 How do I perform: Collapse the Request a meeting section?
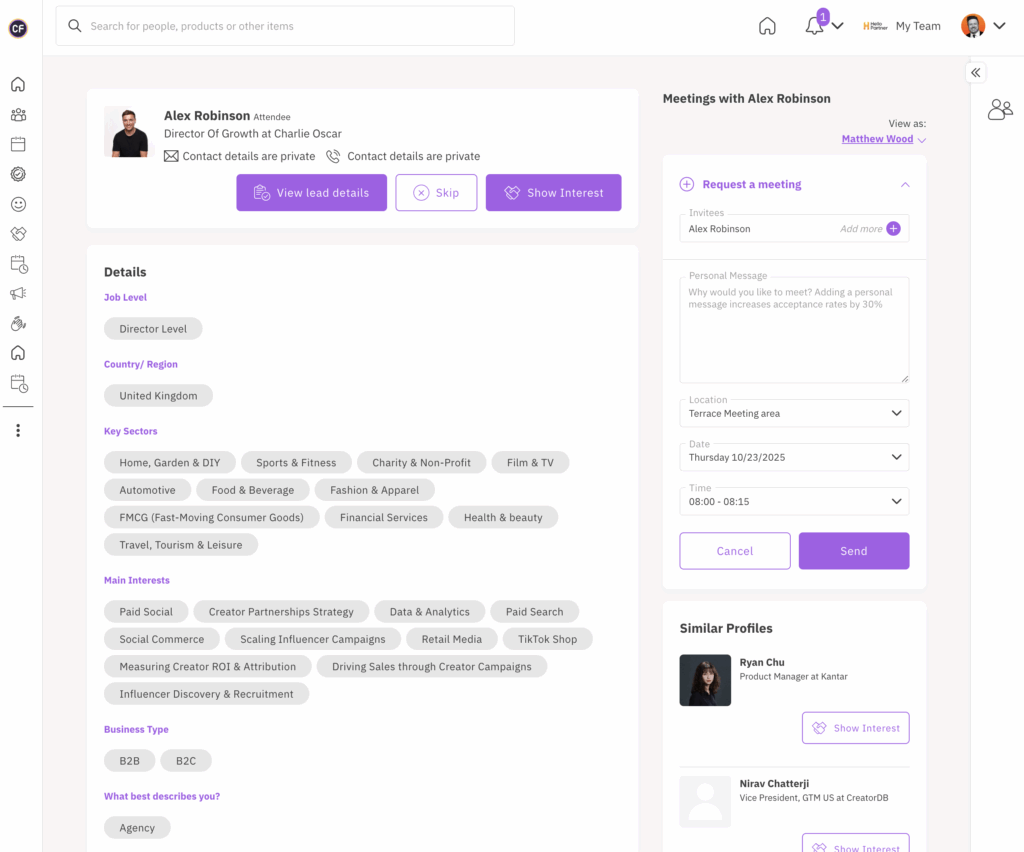[905, 185]
